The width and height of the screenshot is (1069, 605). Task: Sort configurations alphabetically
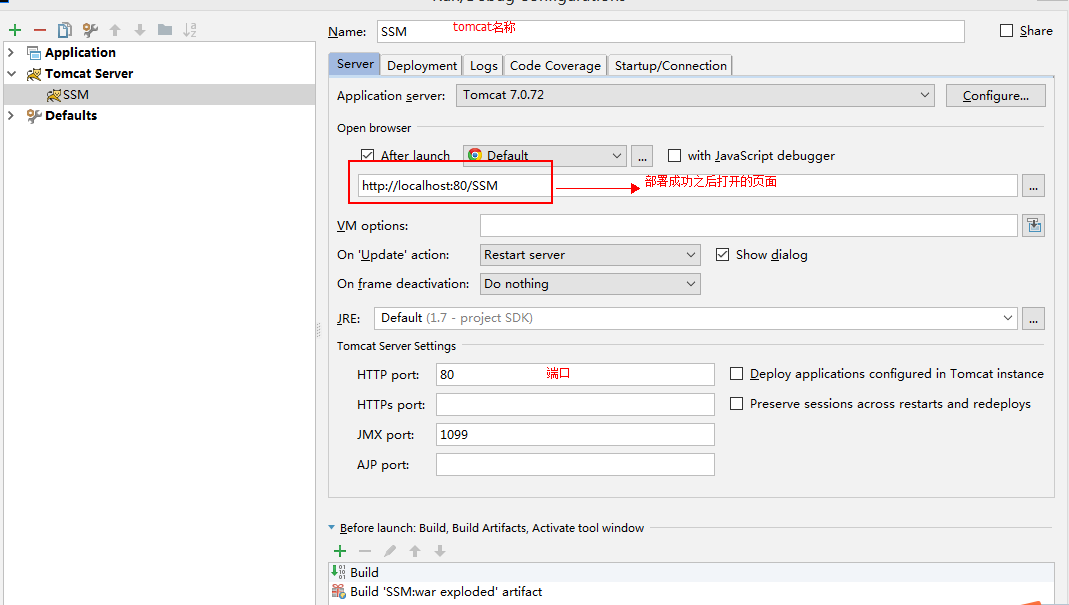tap(190, 30)
